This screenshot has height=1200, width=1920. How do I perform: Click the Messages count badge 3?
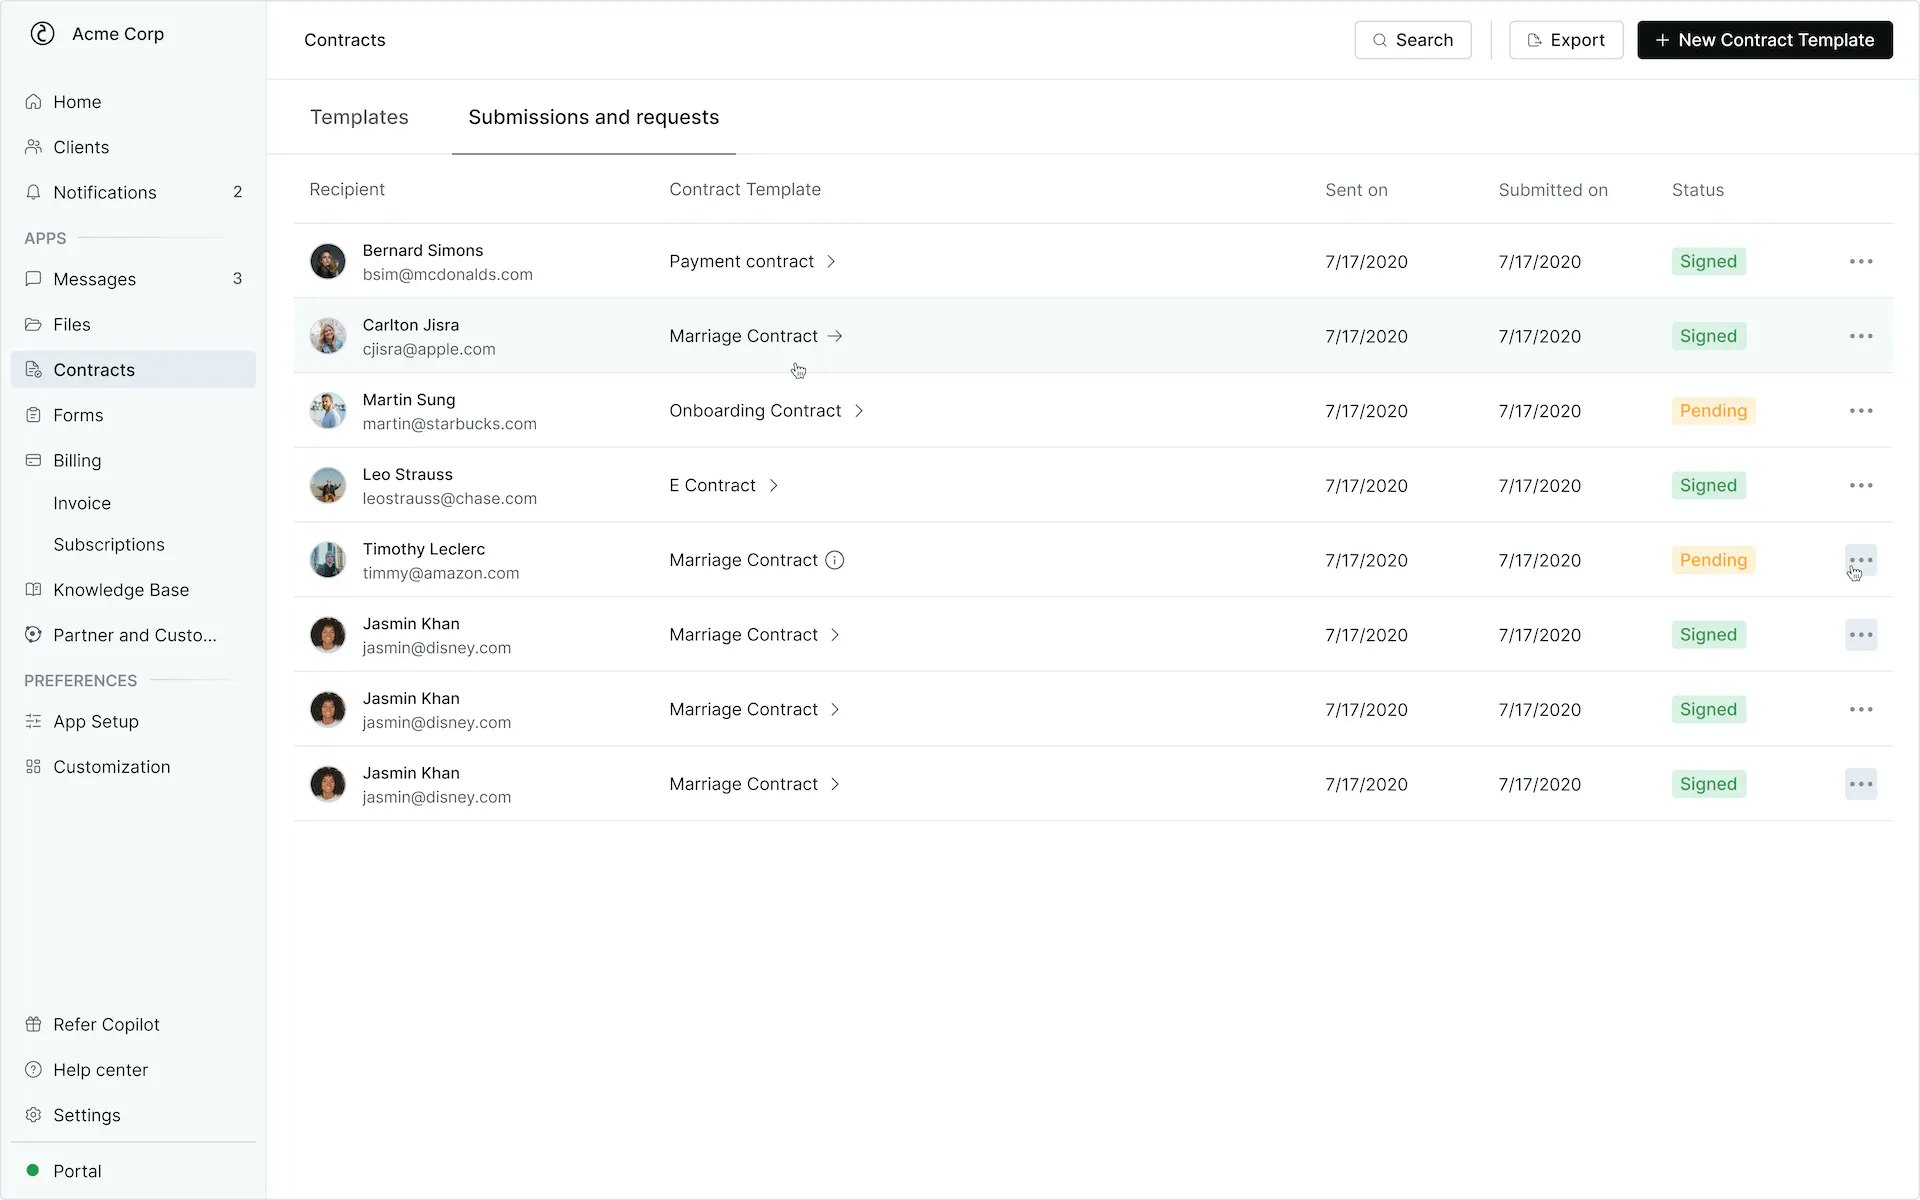[x=237, y=279]
